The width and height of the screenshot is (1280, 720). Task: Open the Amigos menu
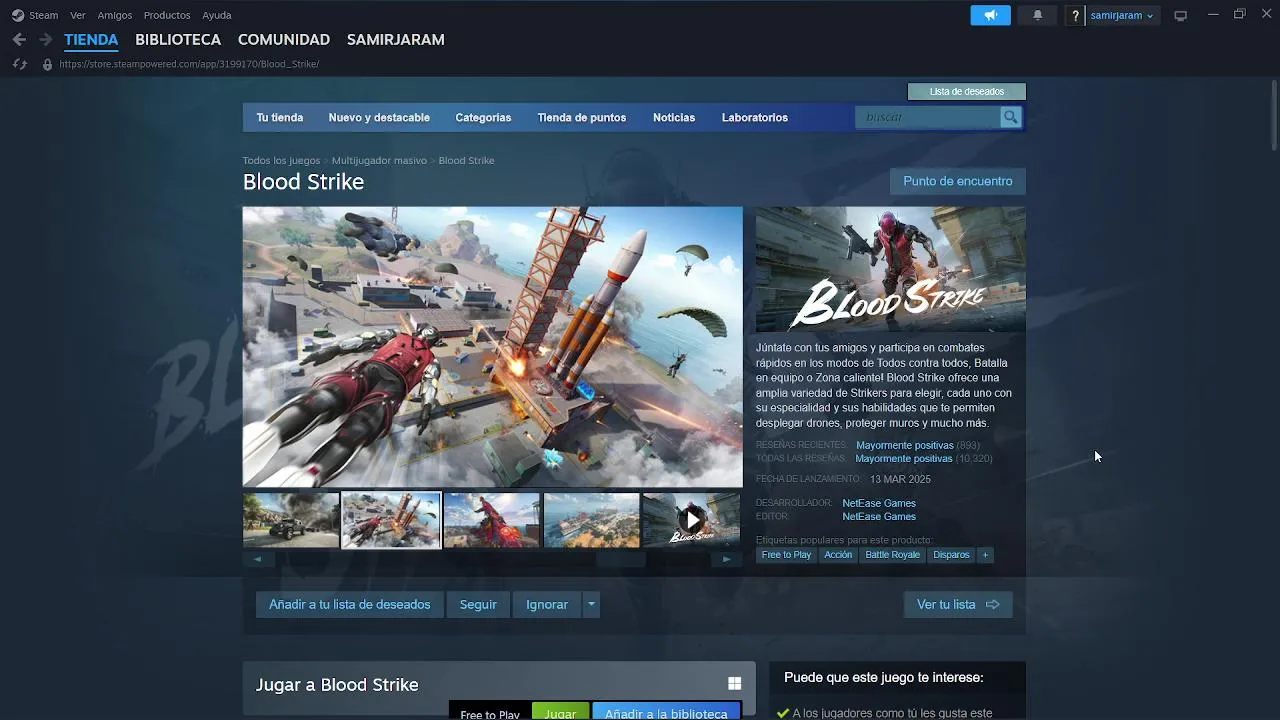[x=114, y=15]
